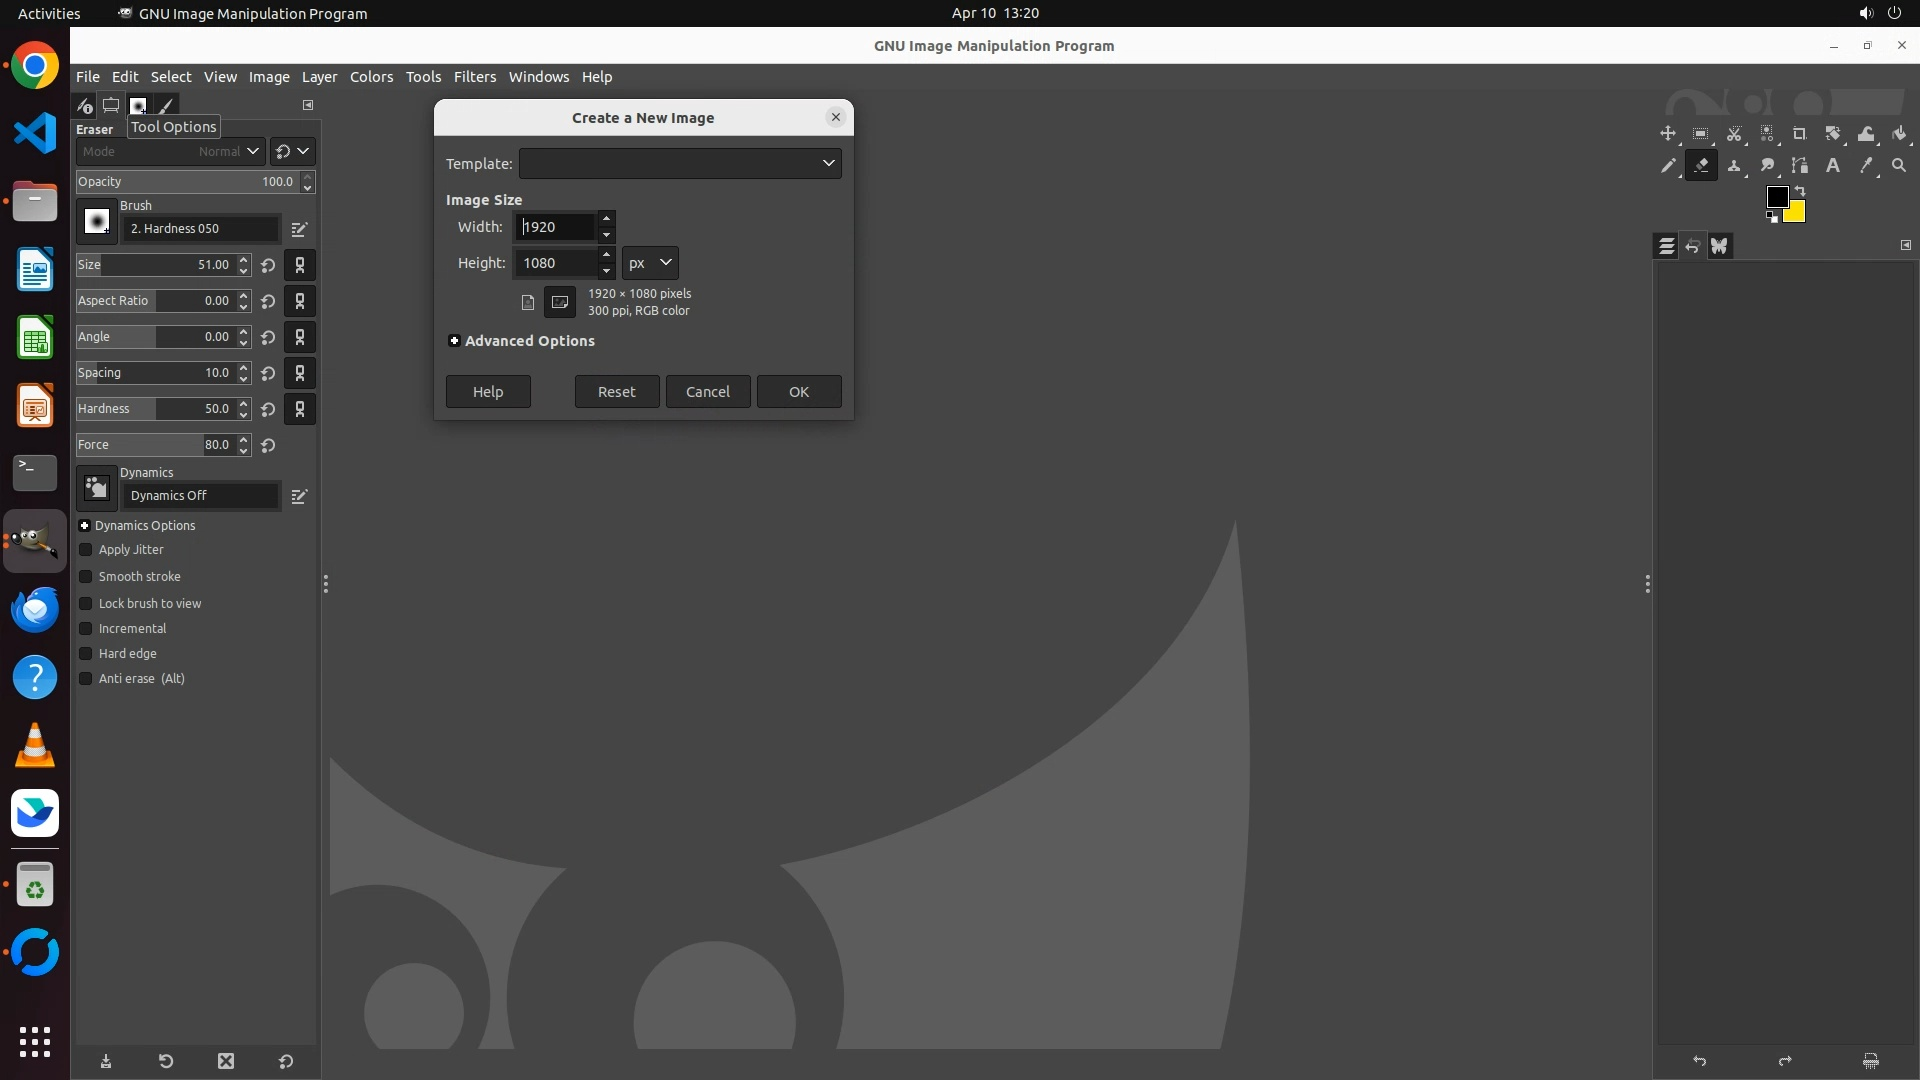Screen dimensions: 1920x1080
Task: Enable the Apply Jitter checkbox
Action: (x=86, y=550)
